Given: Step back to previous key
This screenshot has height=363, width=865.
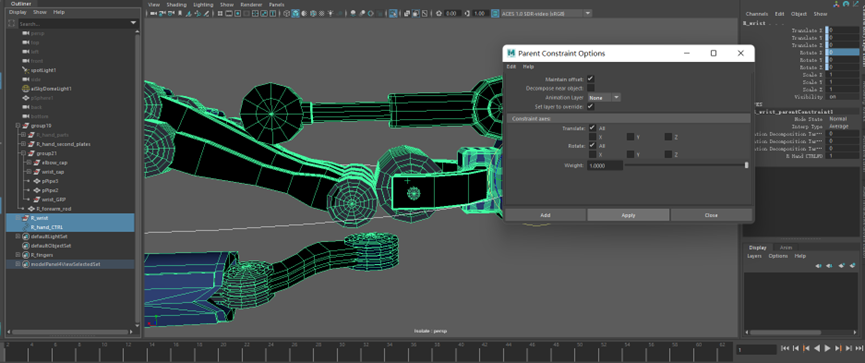Looking at the screenshot, I should tap(806, 348).
